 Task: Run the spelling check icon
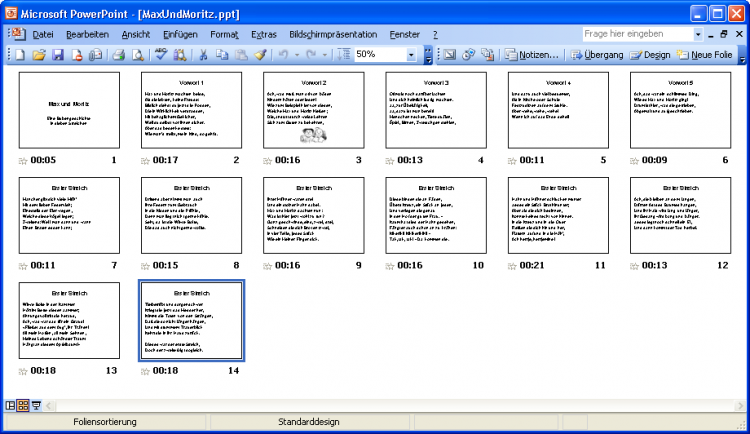click(x=162, y=54)
